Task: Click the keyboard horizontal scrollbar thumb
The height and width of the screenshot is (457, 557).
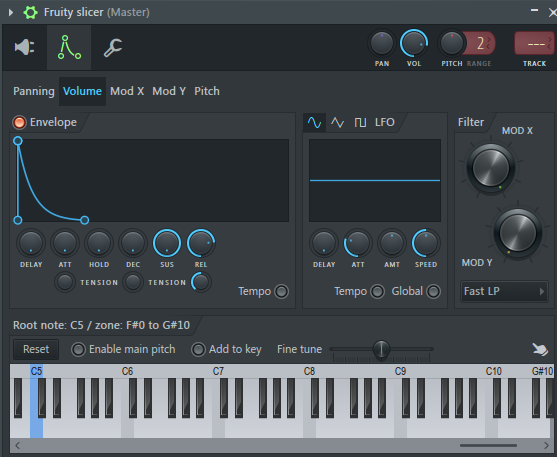Action: coord(488,445)
